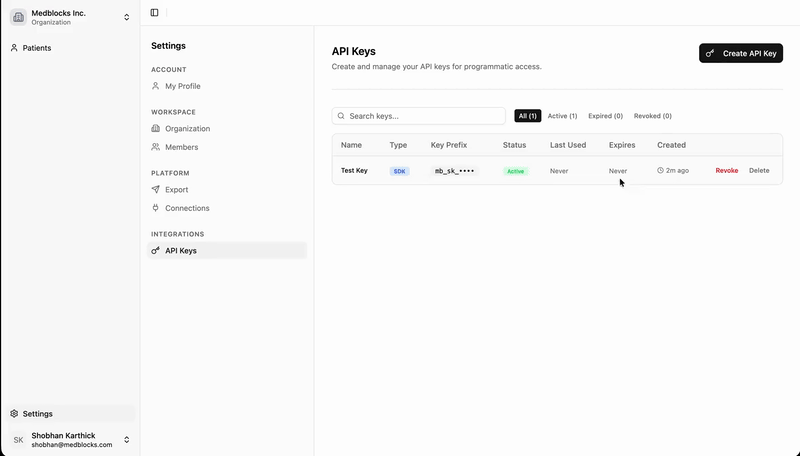
Task: Click the Test Key name cell
Action: 354,170
